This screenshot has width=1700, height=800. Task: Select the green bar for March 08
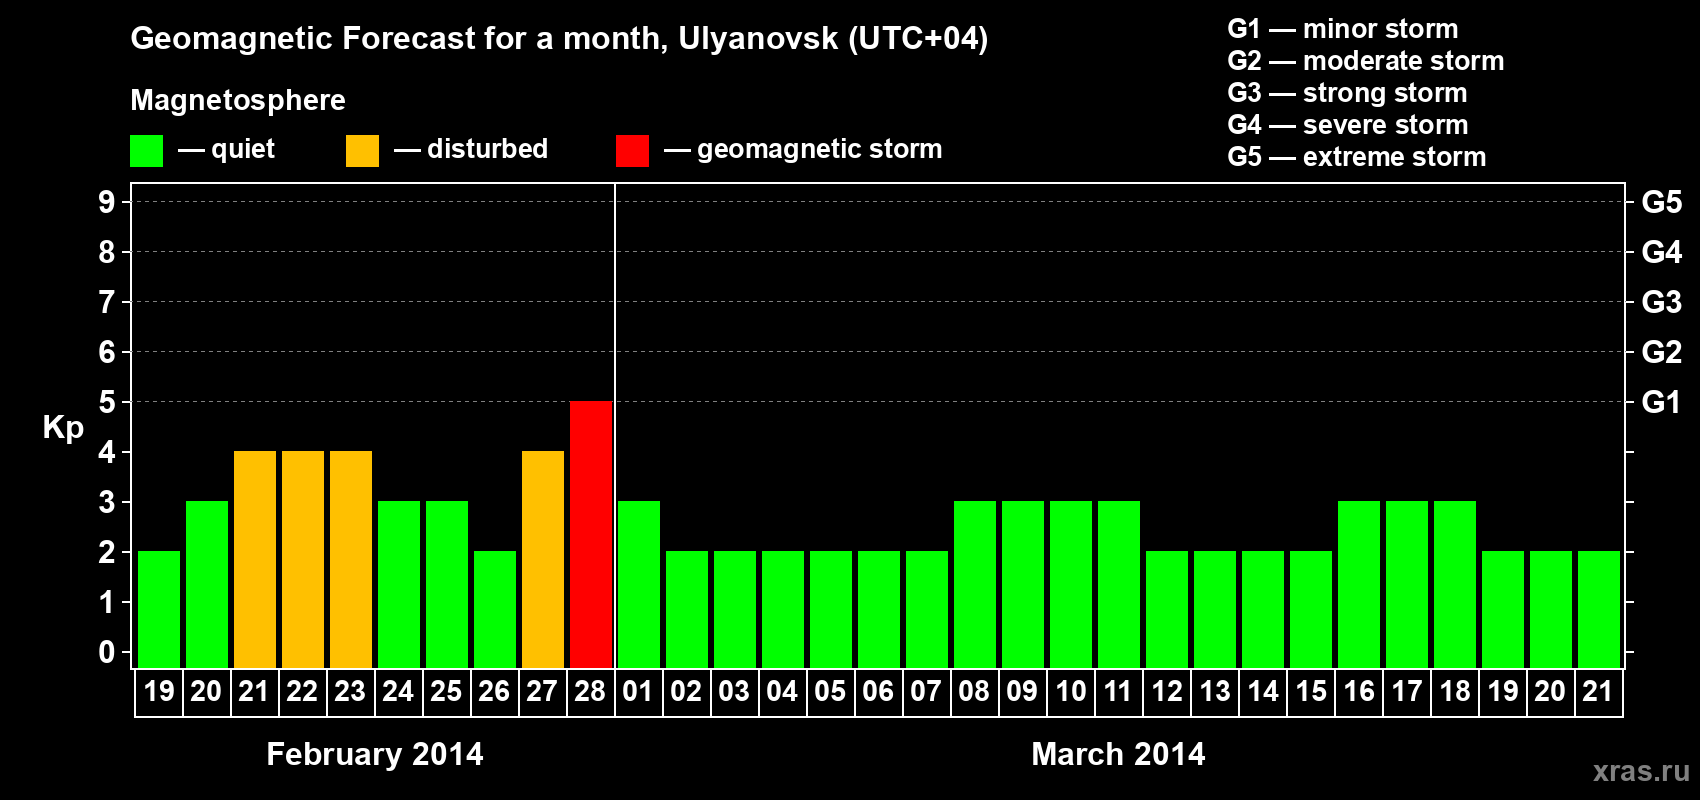(975, 584)
